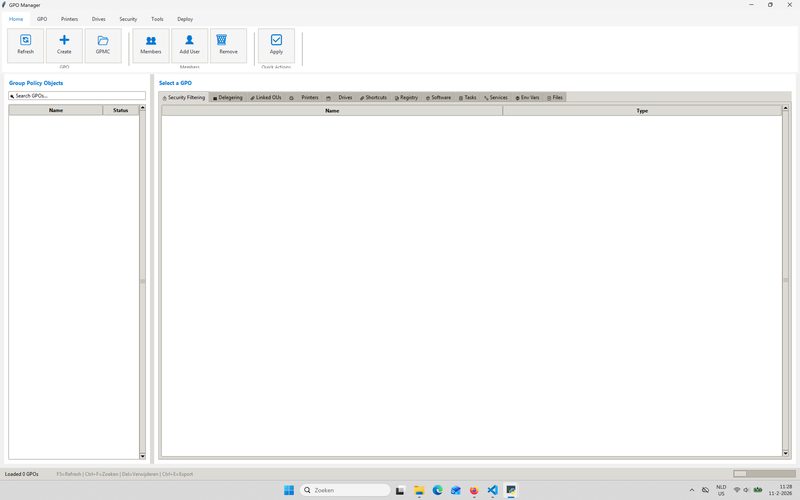The width and height of the screenshot is (800, 500).
Task: Switch to the Home ribbon tab
Action: pyautogui.click(x=16, y=19)
